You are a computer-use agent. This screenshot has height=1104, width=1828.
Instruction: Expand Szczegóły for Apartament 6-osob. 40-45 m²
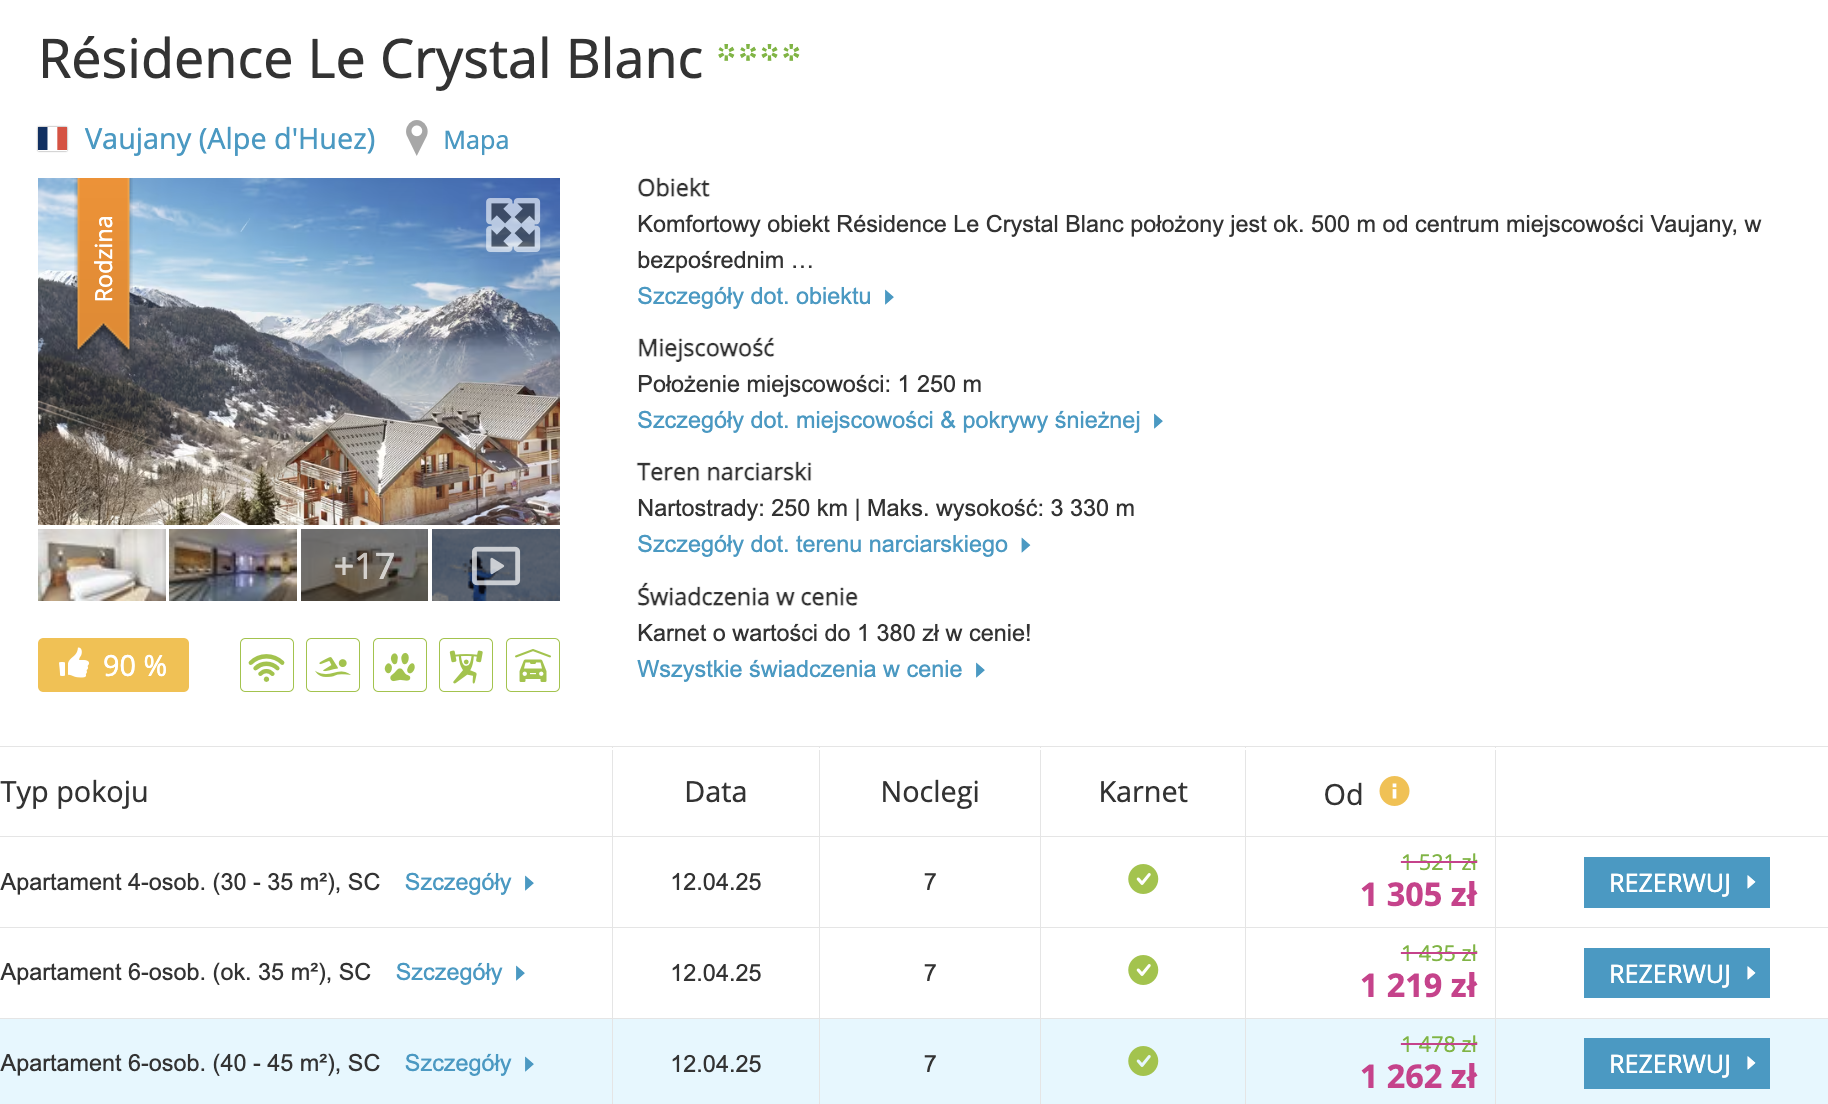(468, 1063)
